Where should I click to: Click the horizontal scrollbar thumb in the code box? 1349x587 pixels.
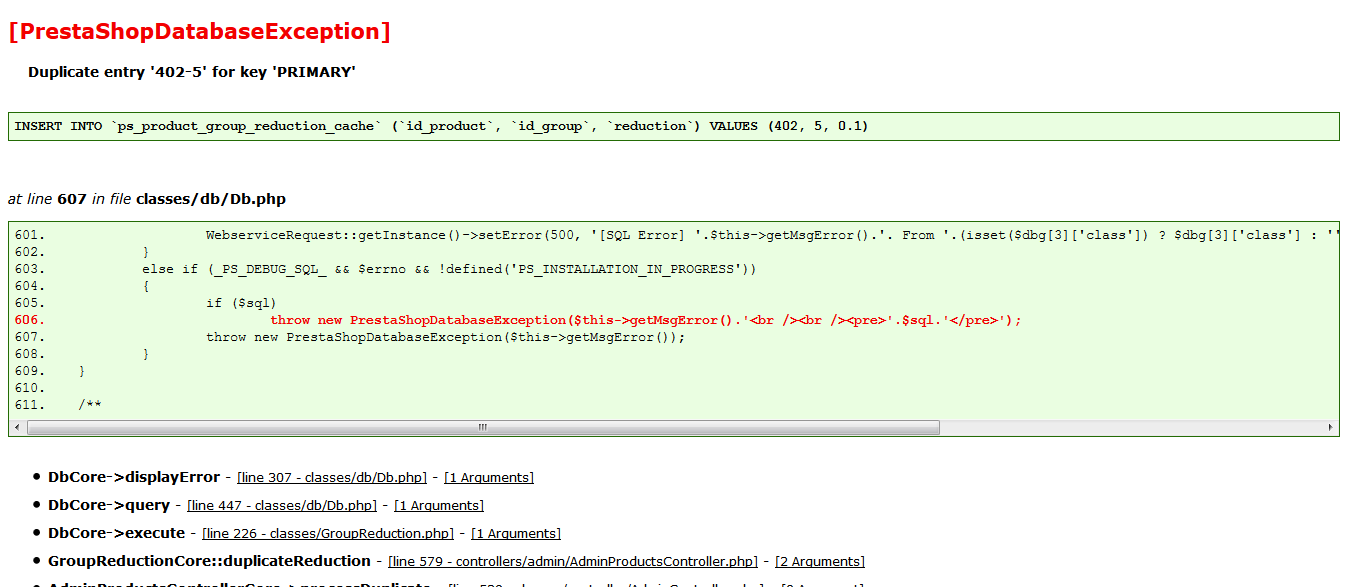click(x=484, y=427)
